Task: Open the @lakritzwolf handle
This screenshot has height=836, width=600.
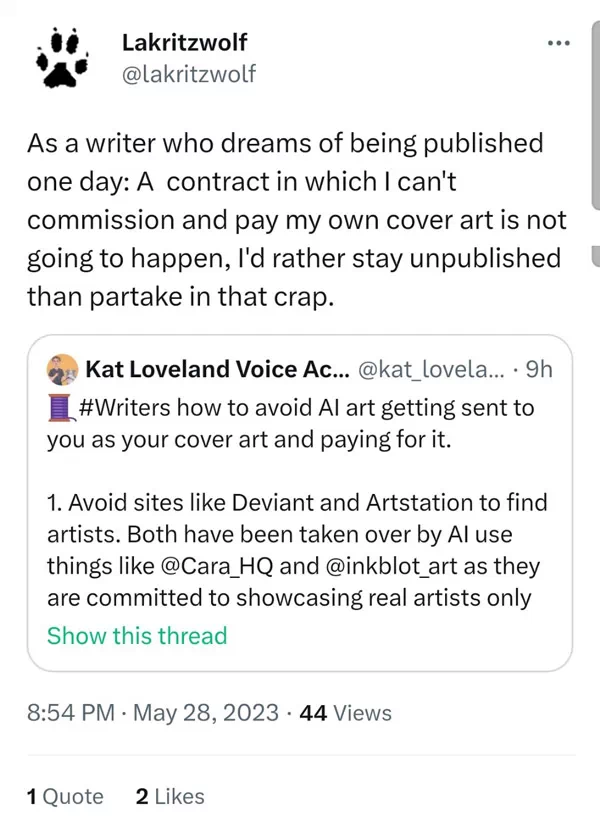Action: 188,73
